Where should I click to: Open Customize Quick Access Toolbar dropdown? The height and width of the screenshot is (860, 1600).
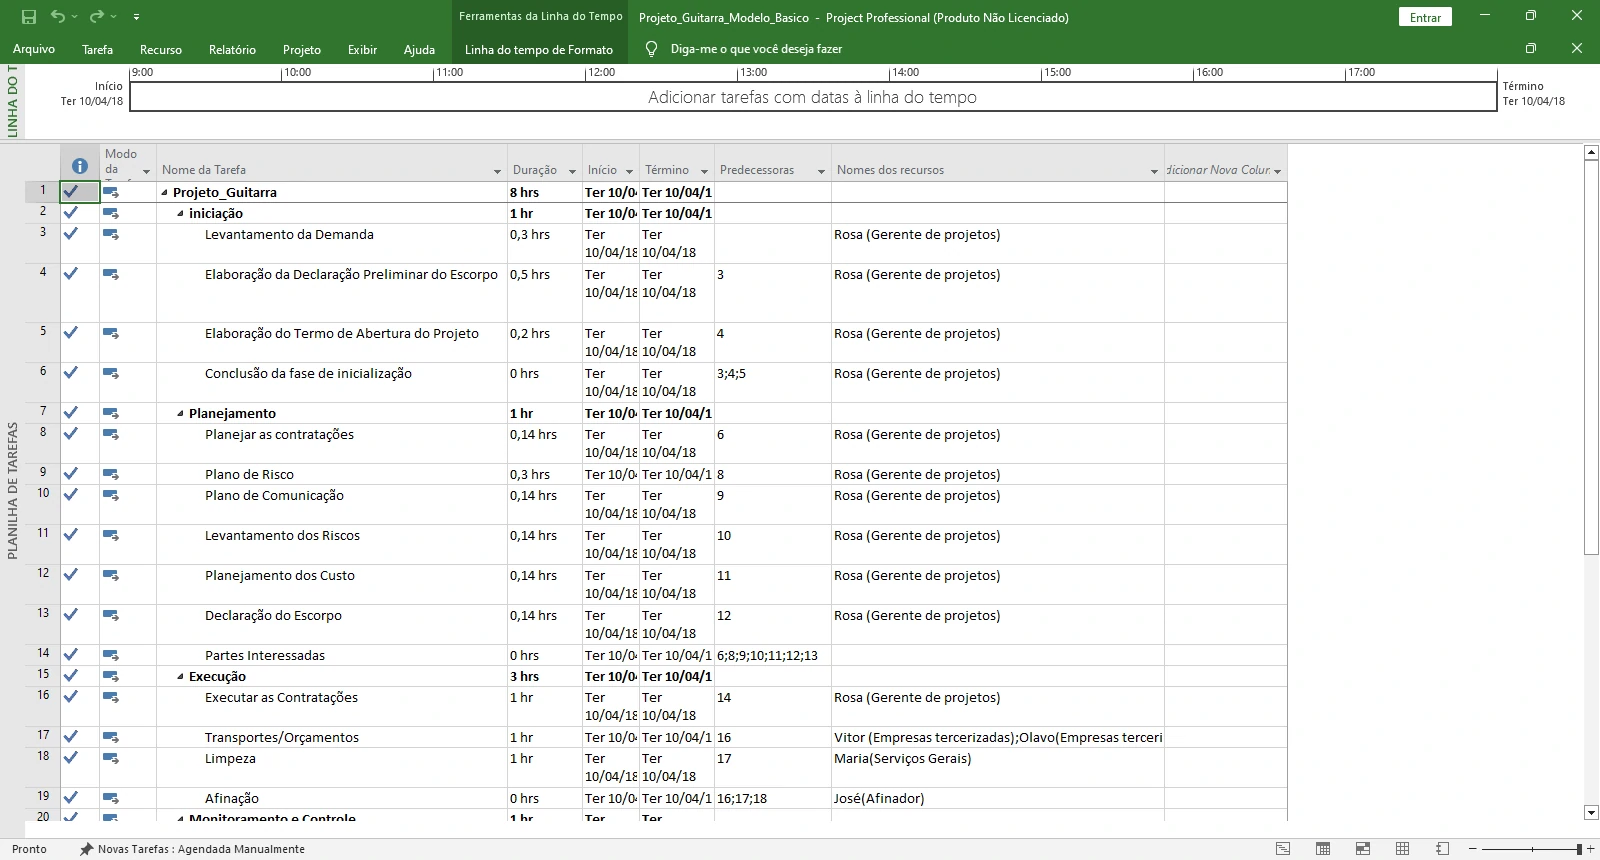[136, 17]
